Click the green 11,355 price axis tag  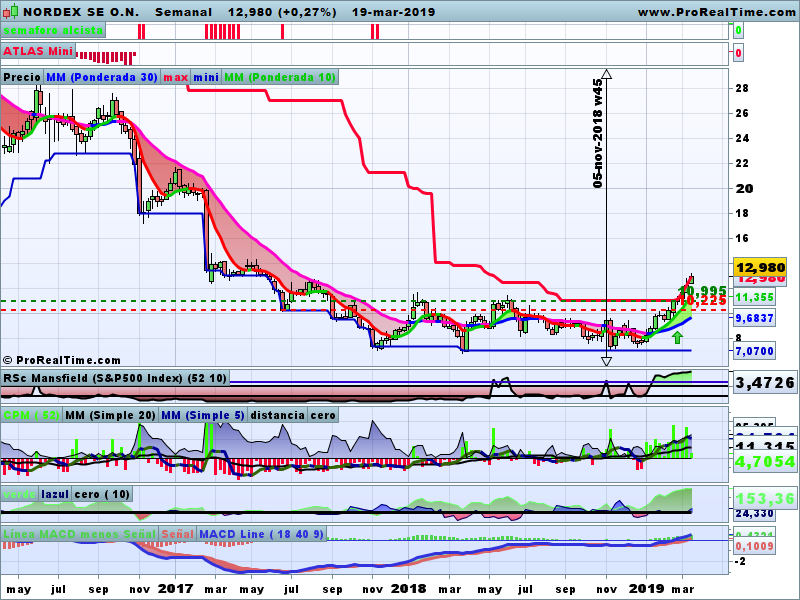pyautogui.click(x=755, y=297)
